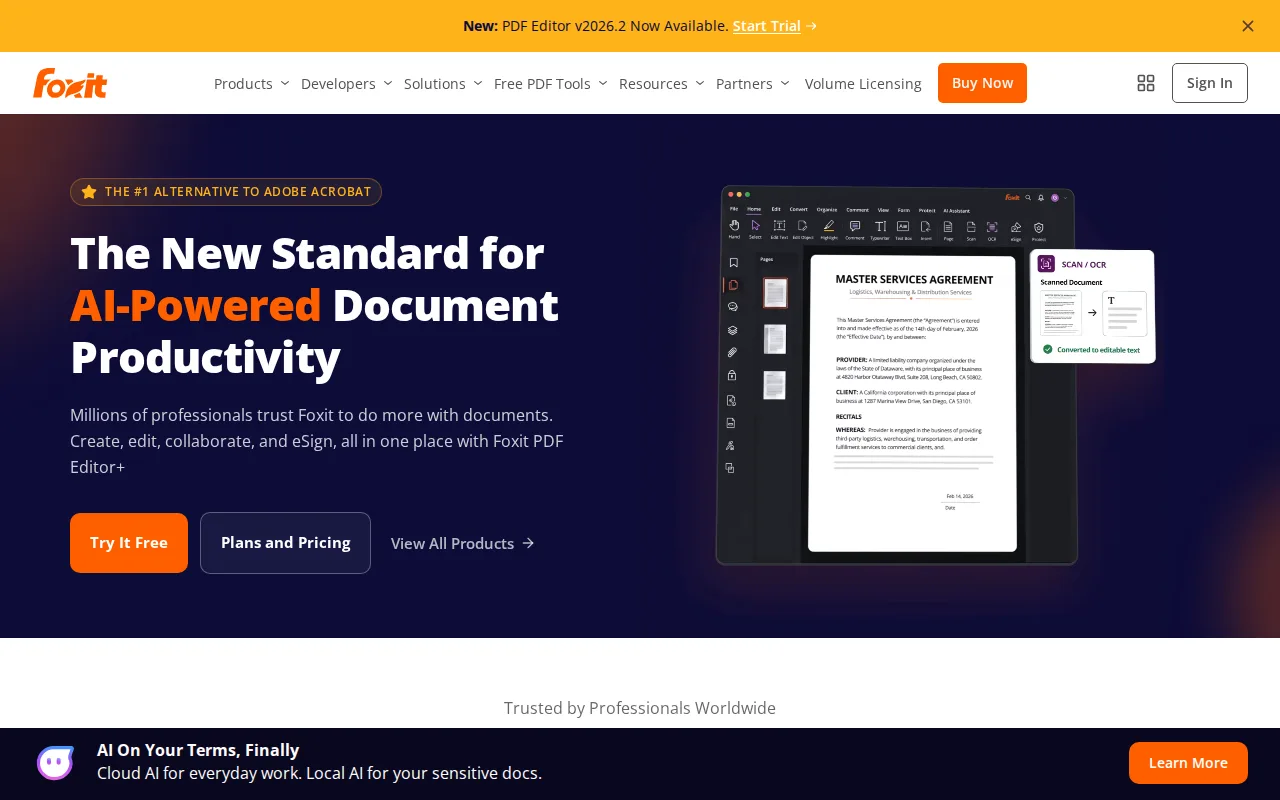Follow the View All Products link
This screenshot has height=800, width=1280.
(x=463, y=543)
